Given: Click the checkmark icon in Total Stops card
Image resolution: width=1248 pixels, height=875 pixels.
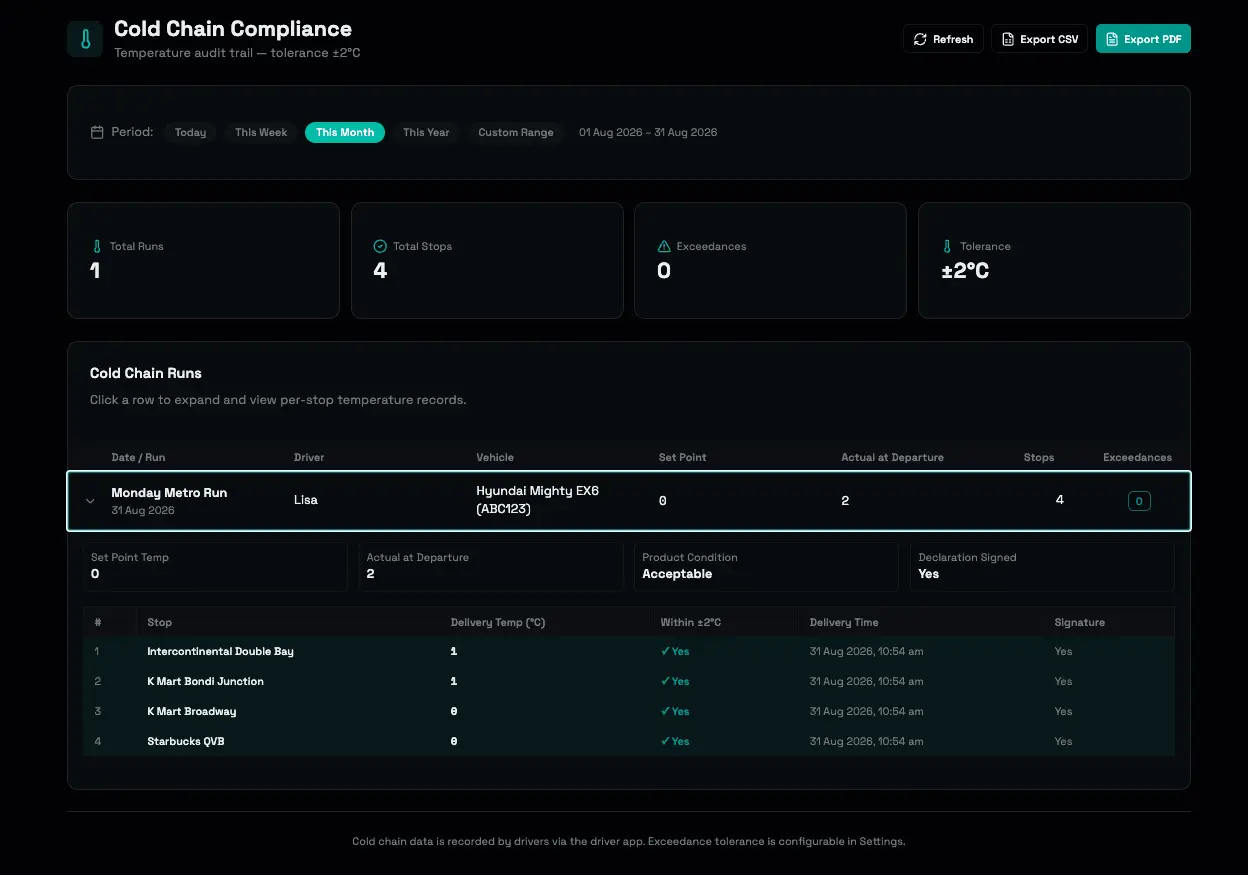Looking at the screenshot, I should coord(380,246).
